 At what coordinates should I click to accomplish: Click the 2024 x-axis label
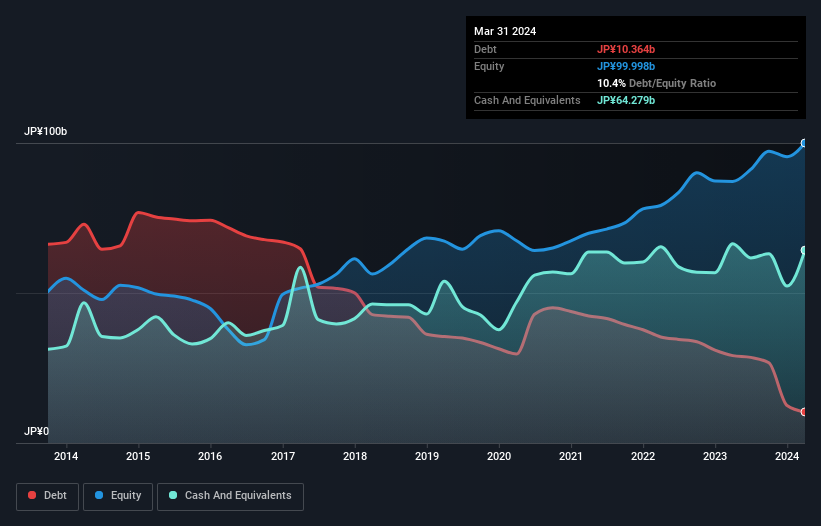[787, 456]
